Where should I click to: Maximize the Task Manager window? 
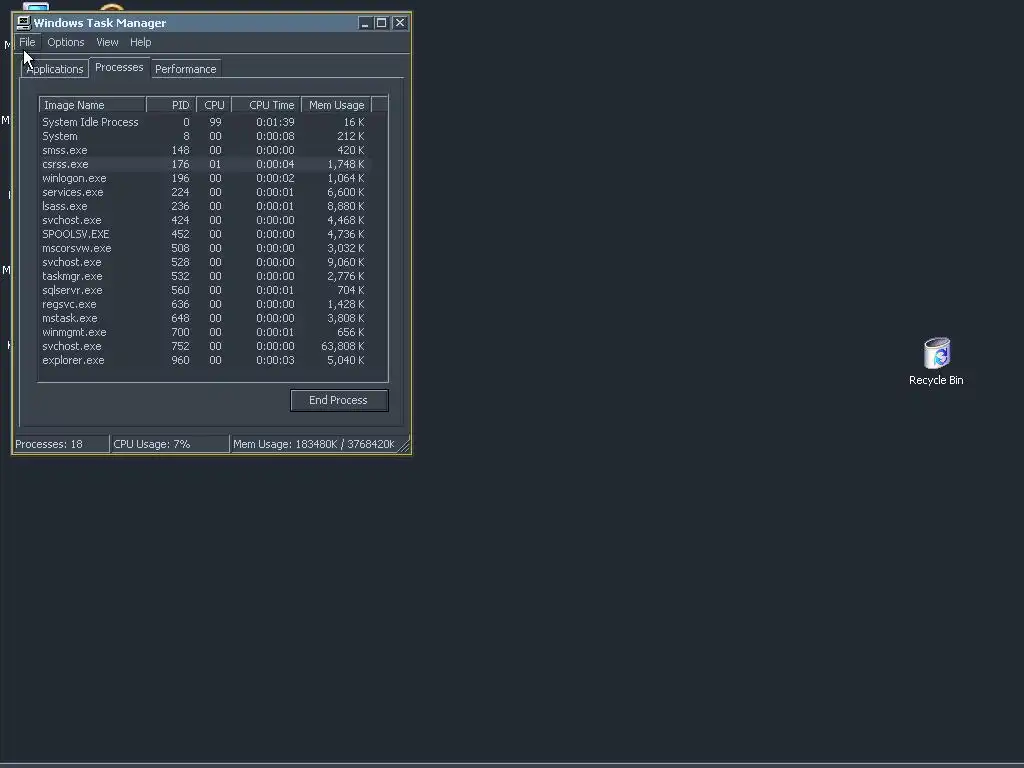381,23
